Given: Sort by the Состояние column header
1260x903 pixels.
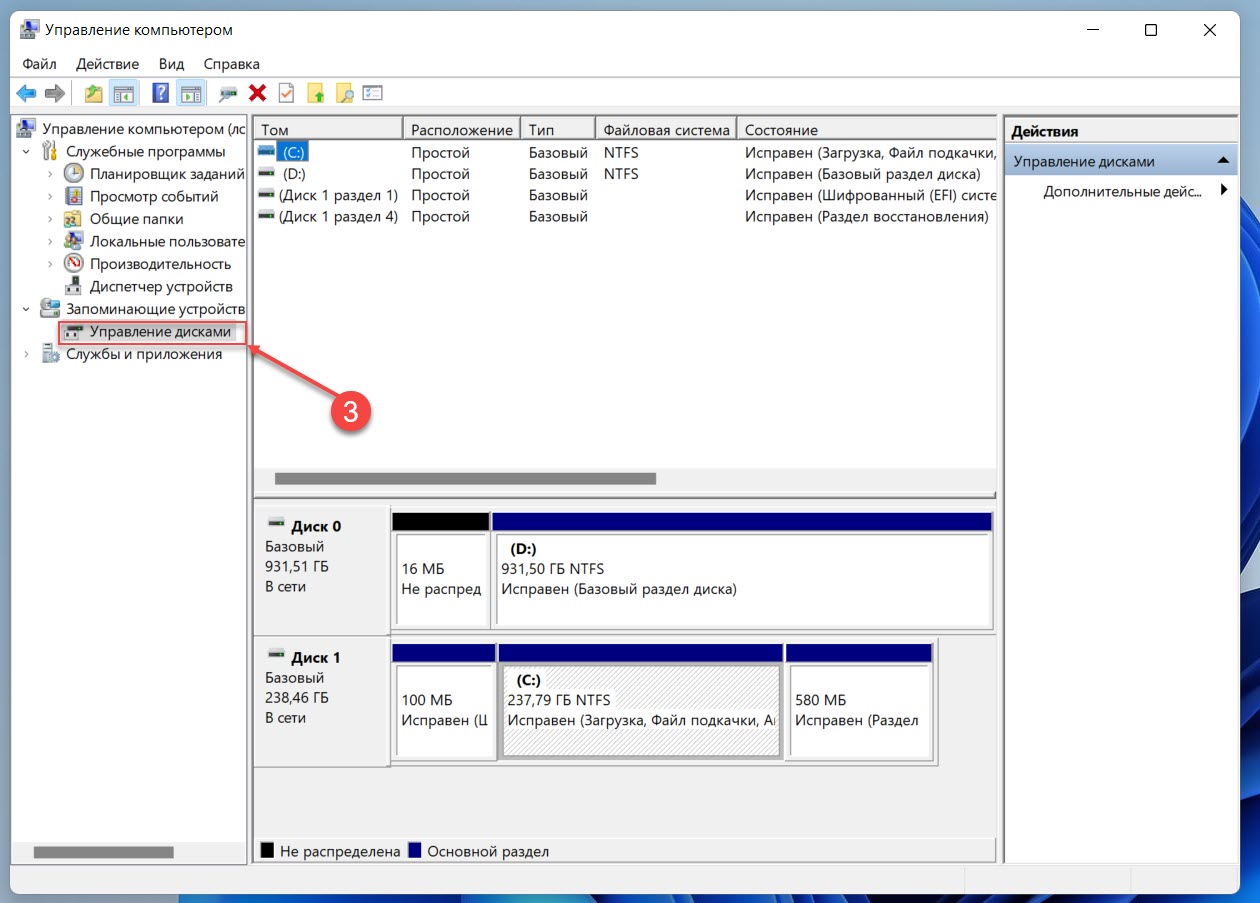Looking at the screenshot, I should click(867, 129).
